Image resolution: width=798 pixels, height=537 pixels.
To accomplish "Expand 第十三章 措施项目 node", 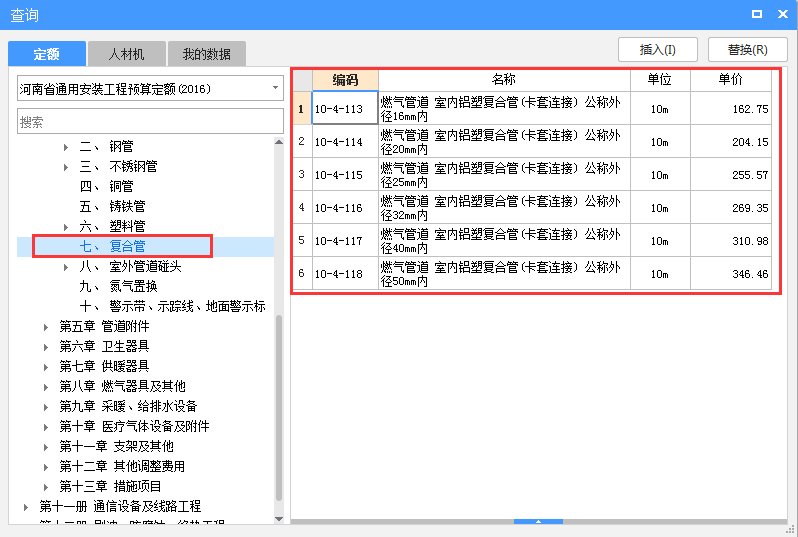I will (x=46, y=487).
